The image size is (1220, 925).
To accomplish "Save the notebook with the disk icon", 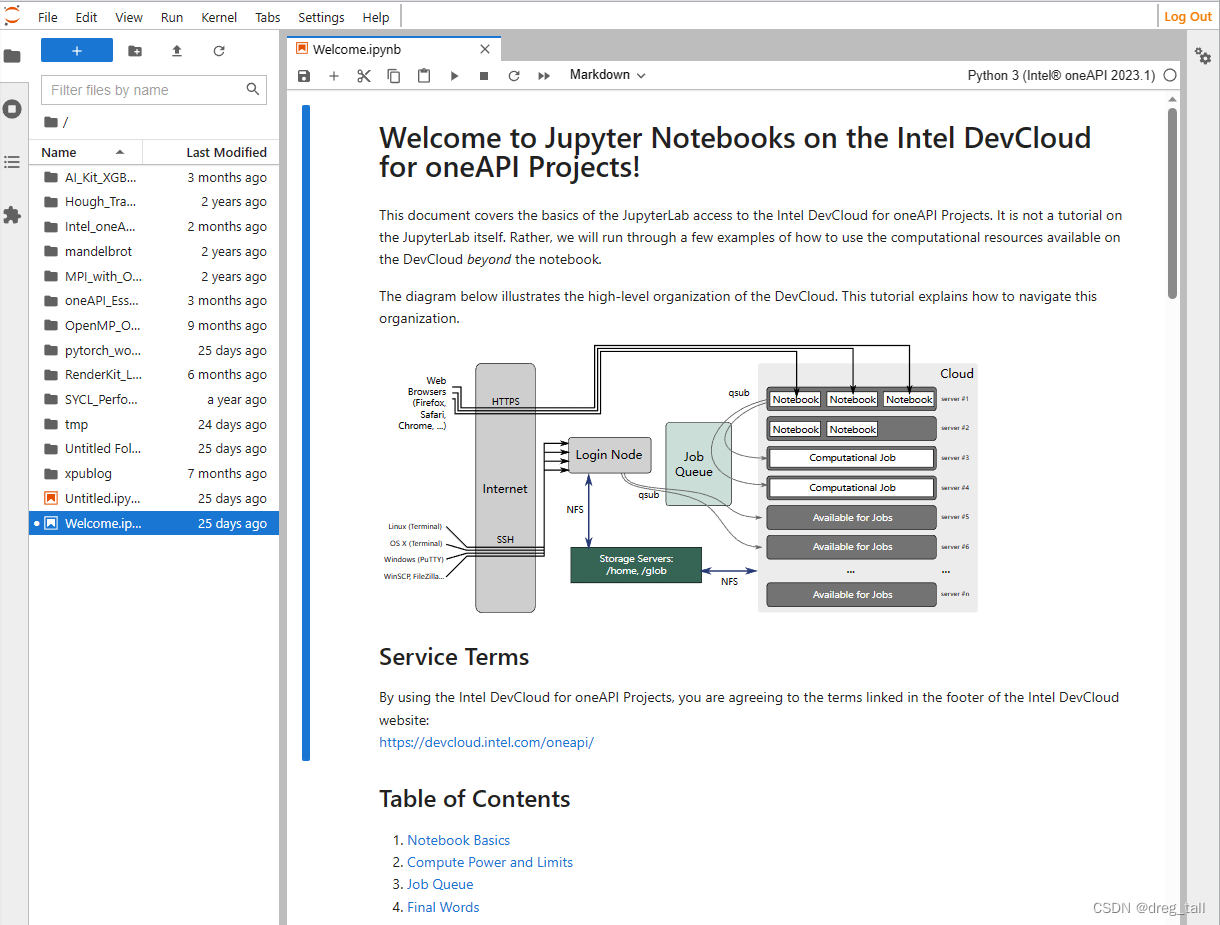I will (x=304, y=76).
